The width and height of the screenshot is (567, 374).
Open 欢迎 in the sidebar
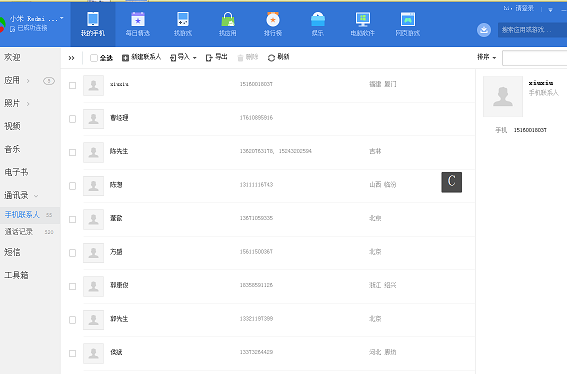click(x=12, y=58)
